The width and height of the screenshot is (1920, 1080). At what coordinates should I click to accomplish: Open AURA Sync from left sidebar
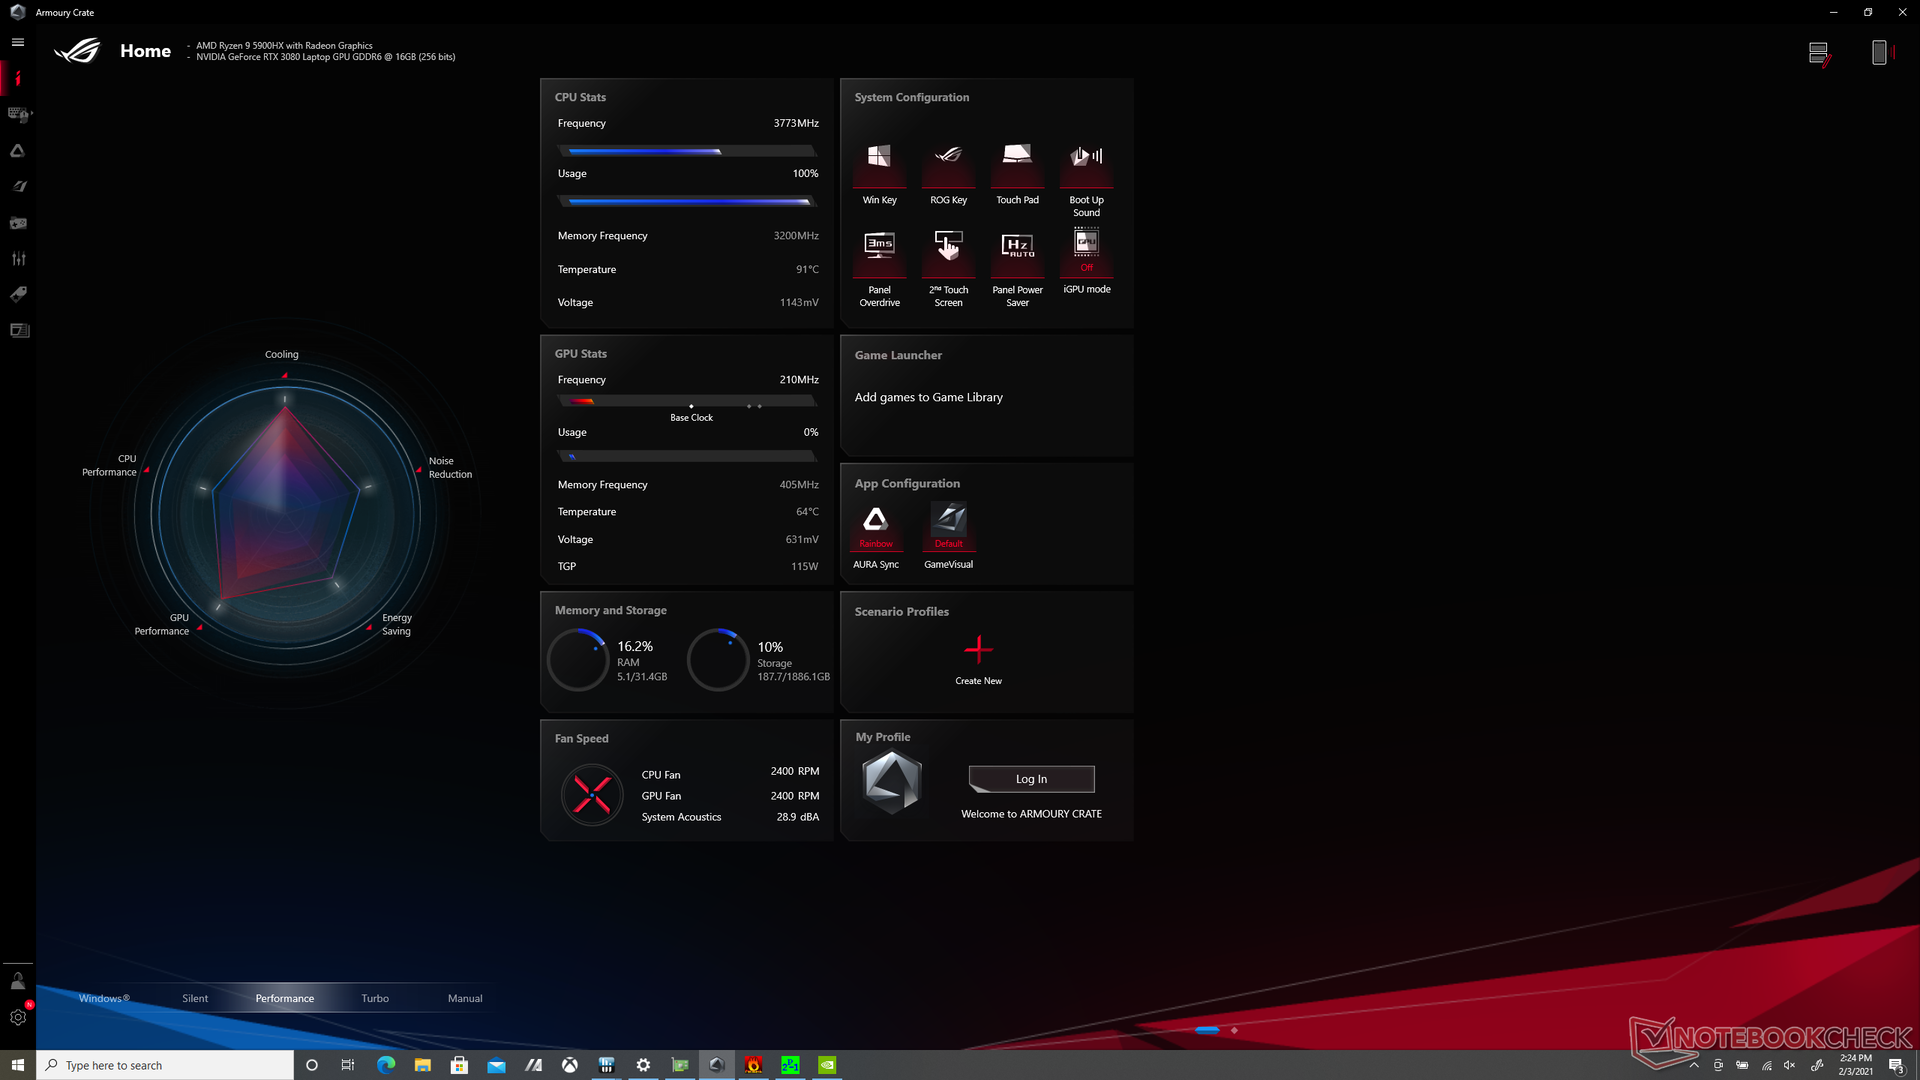(18, 151)
